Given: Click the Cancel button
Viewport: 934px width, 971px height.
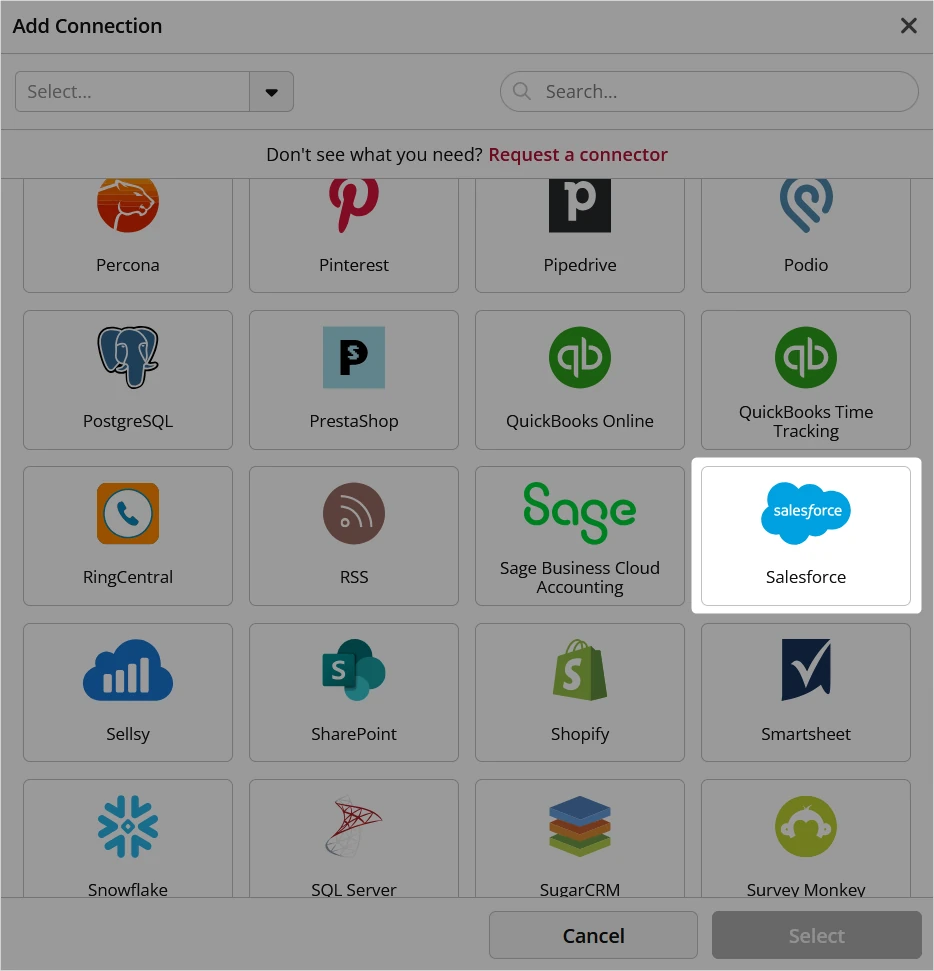Looking at the screenshot, I should click(593, 935).
